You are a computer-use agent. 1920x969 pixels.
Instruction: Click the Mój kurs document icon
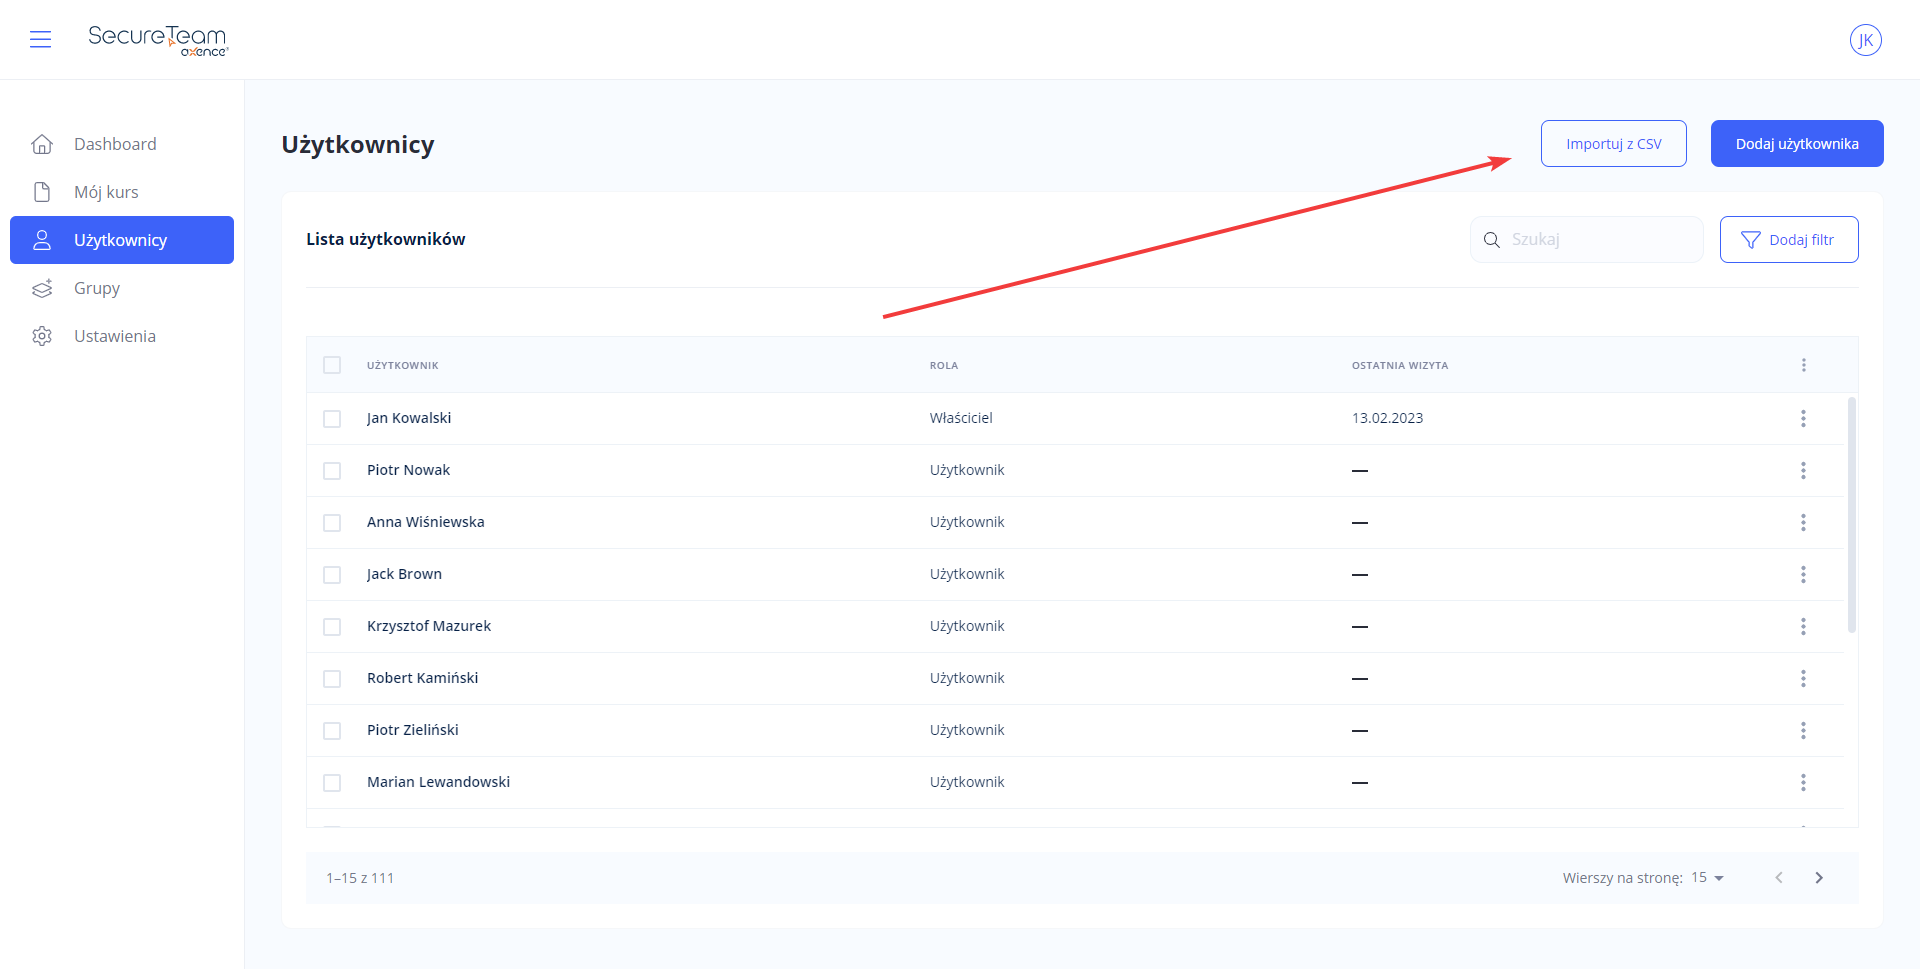coord(42,192)
